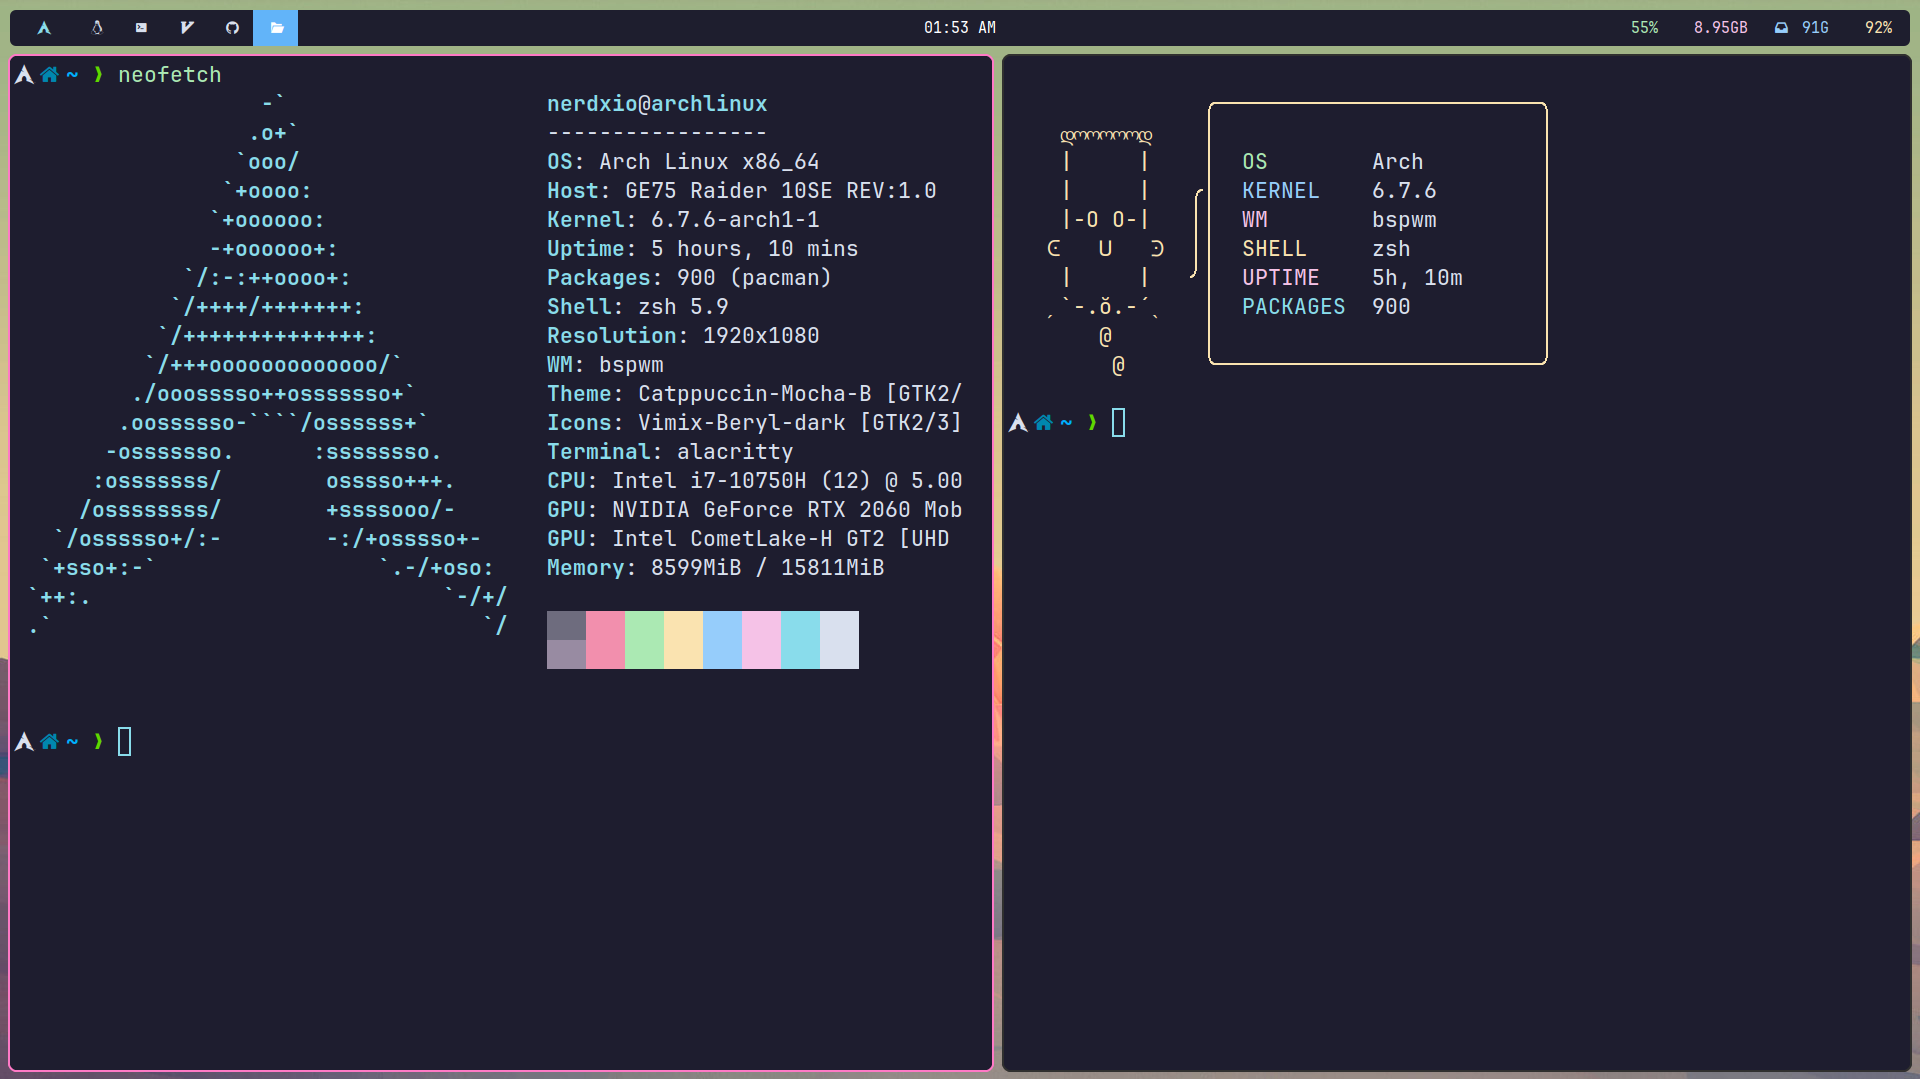Click the 'Resolution: 1920x1080' line
The image size is (1920, 1079).
pos(683,336)
